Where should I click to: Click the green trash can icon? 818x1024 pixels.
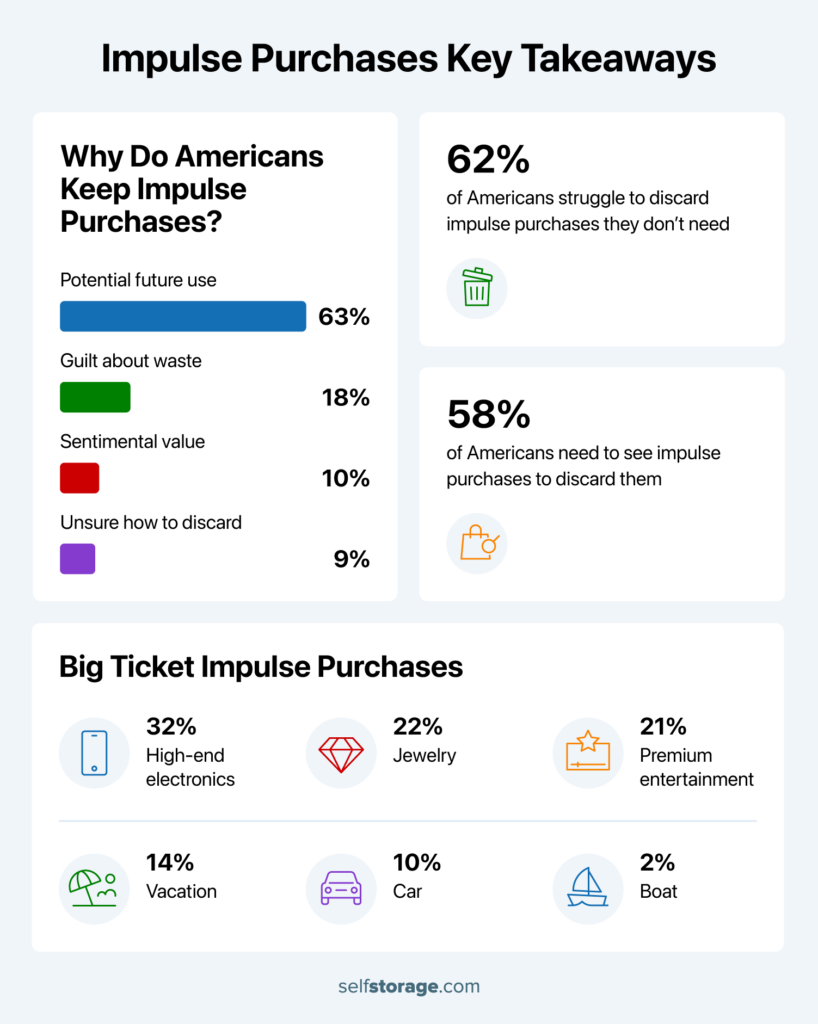tap(477, 288)
